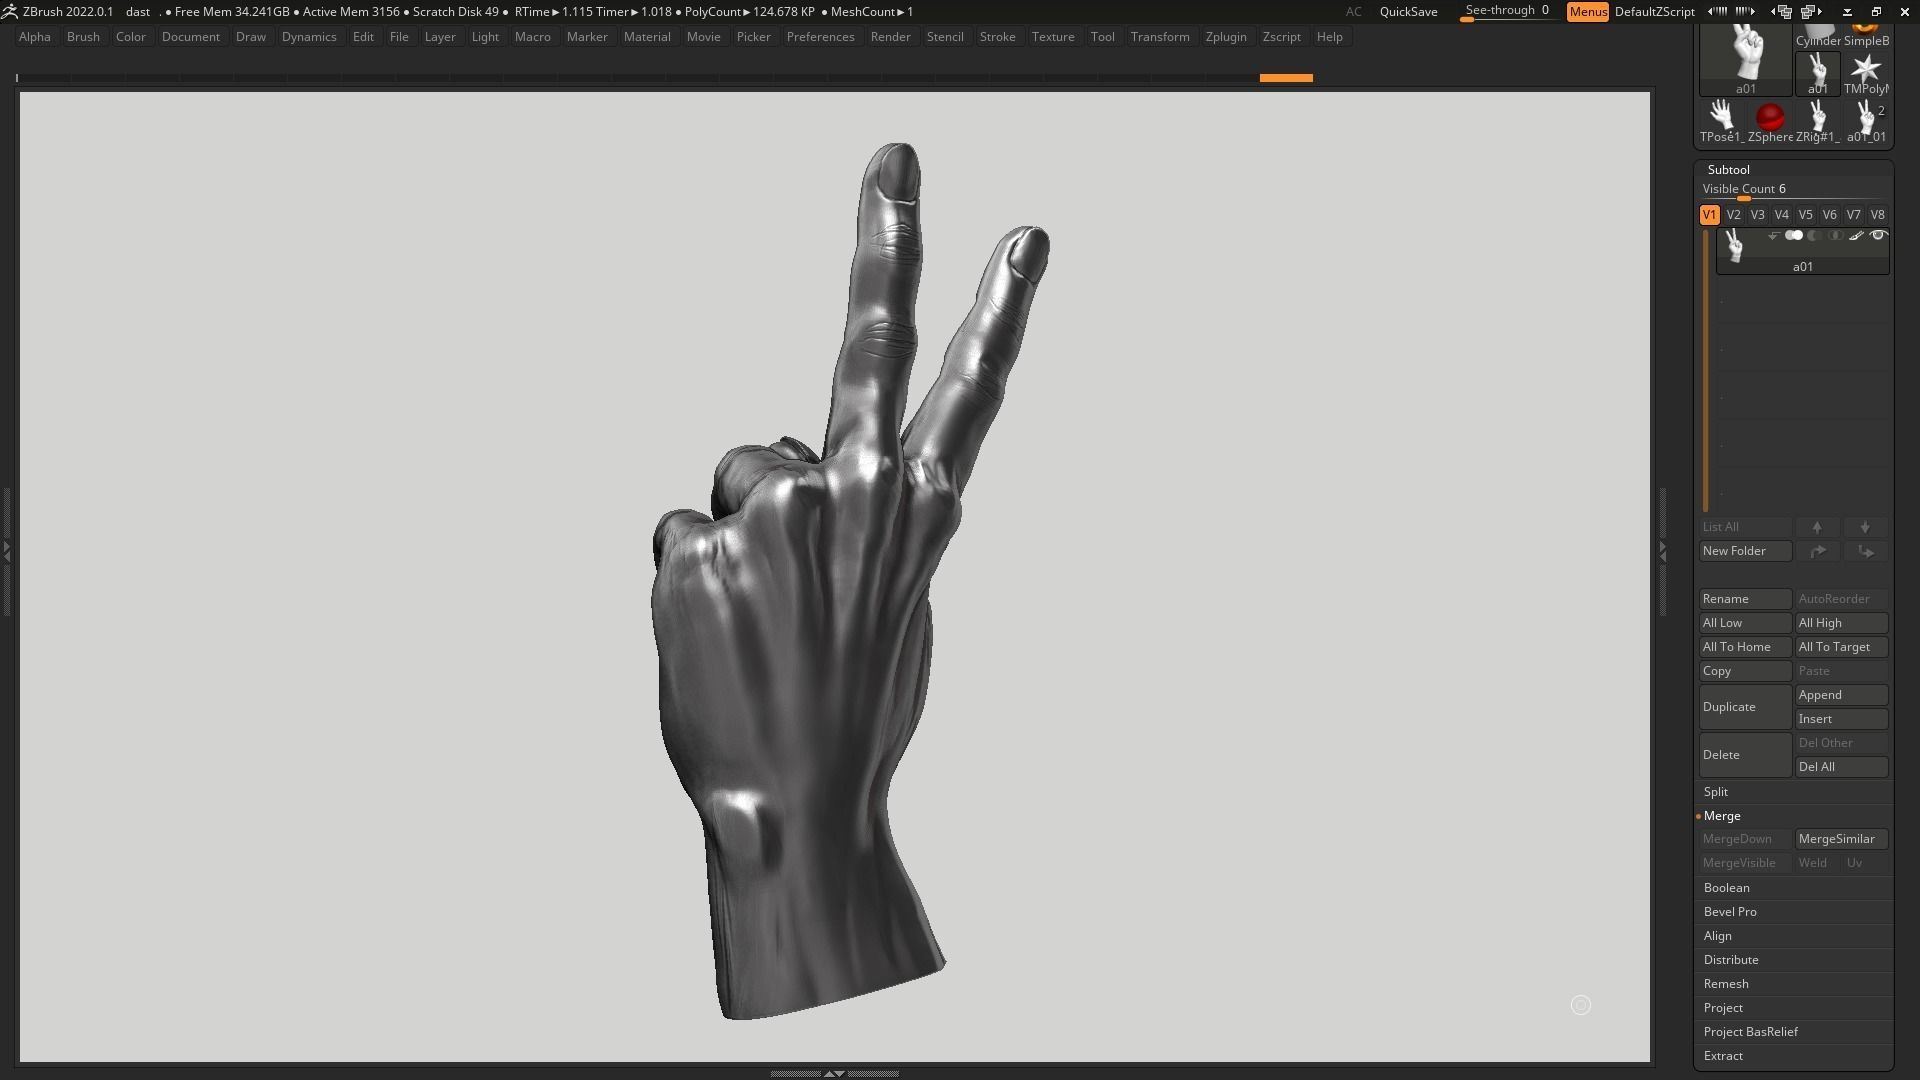Select the small a01 tool icon
Image resolution: width=1920 pixels, height=1080 pixels.
1818,74
